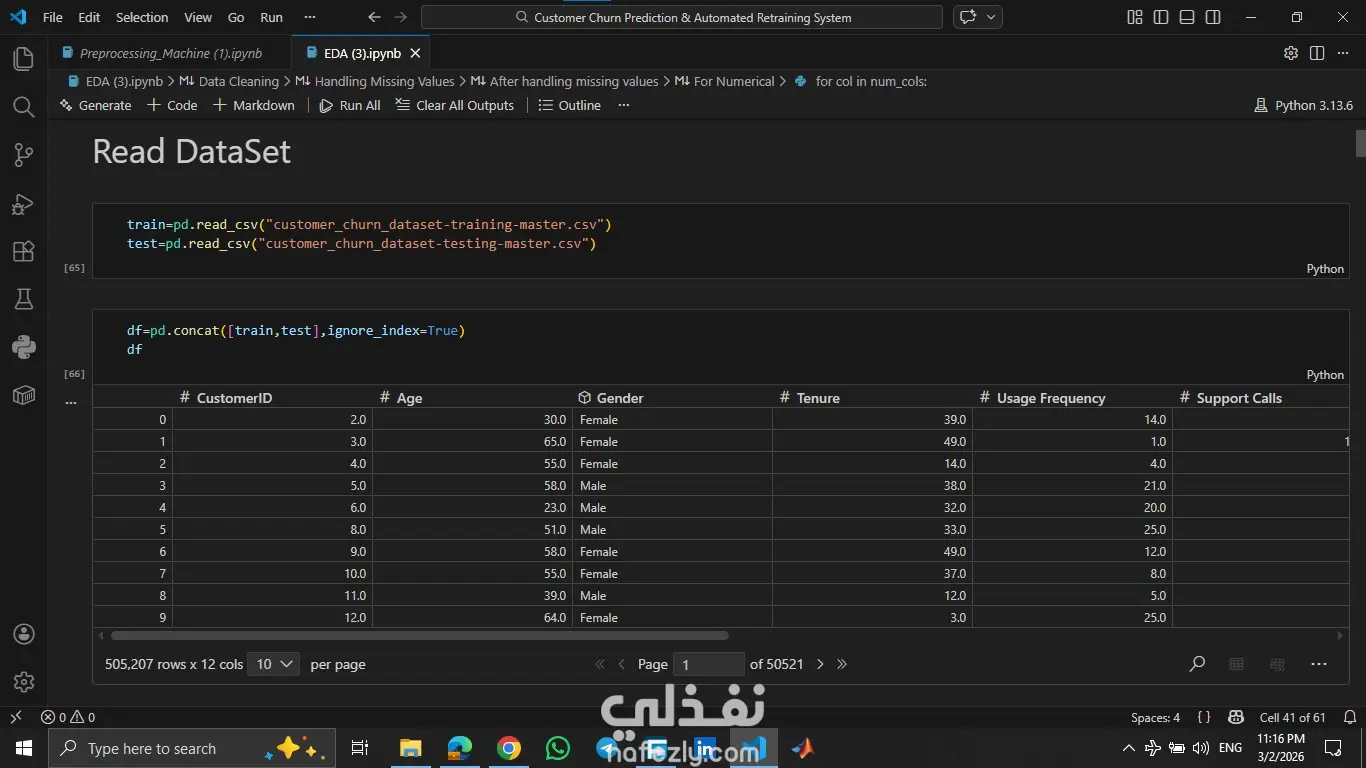Open the Testing flask view

(24, 299)
